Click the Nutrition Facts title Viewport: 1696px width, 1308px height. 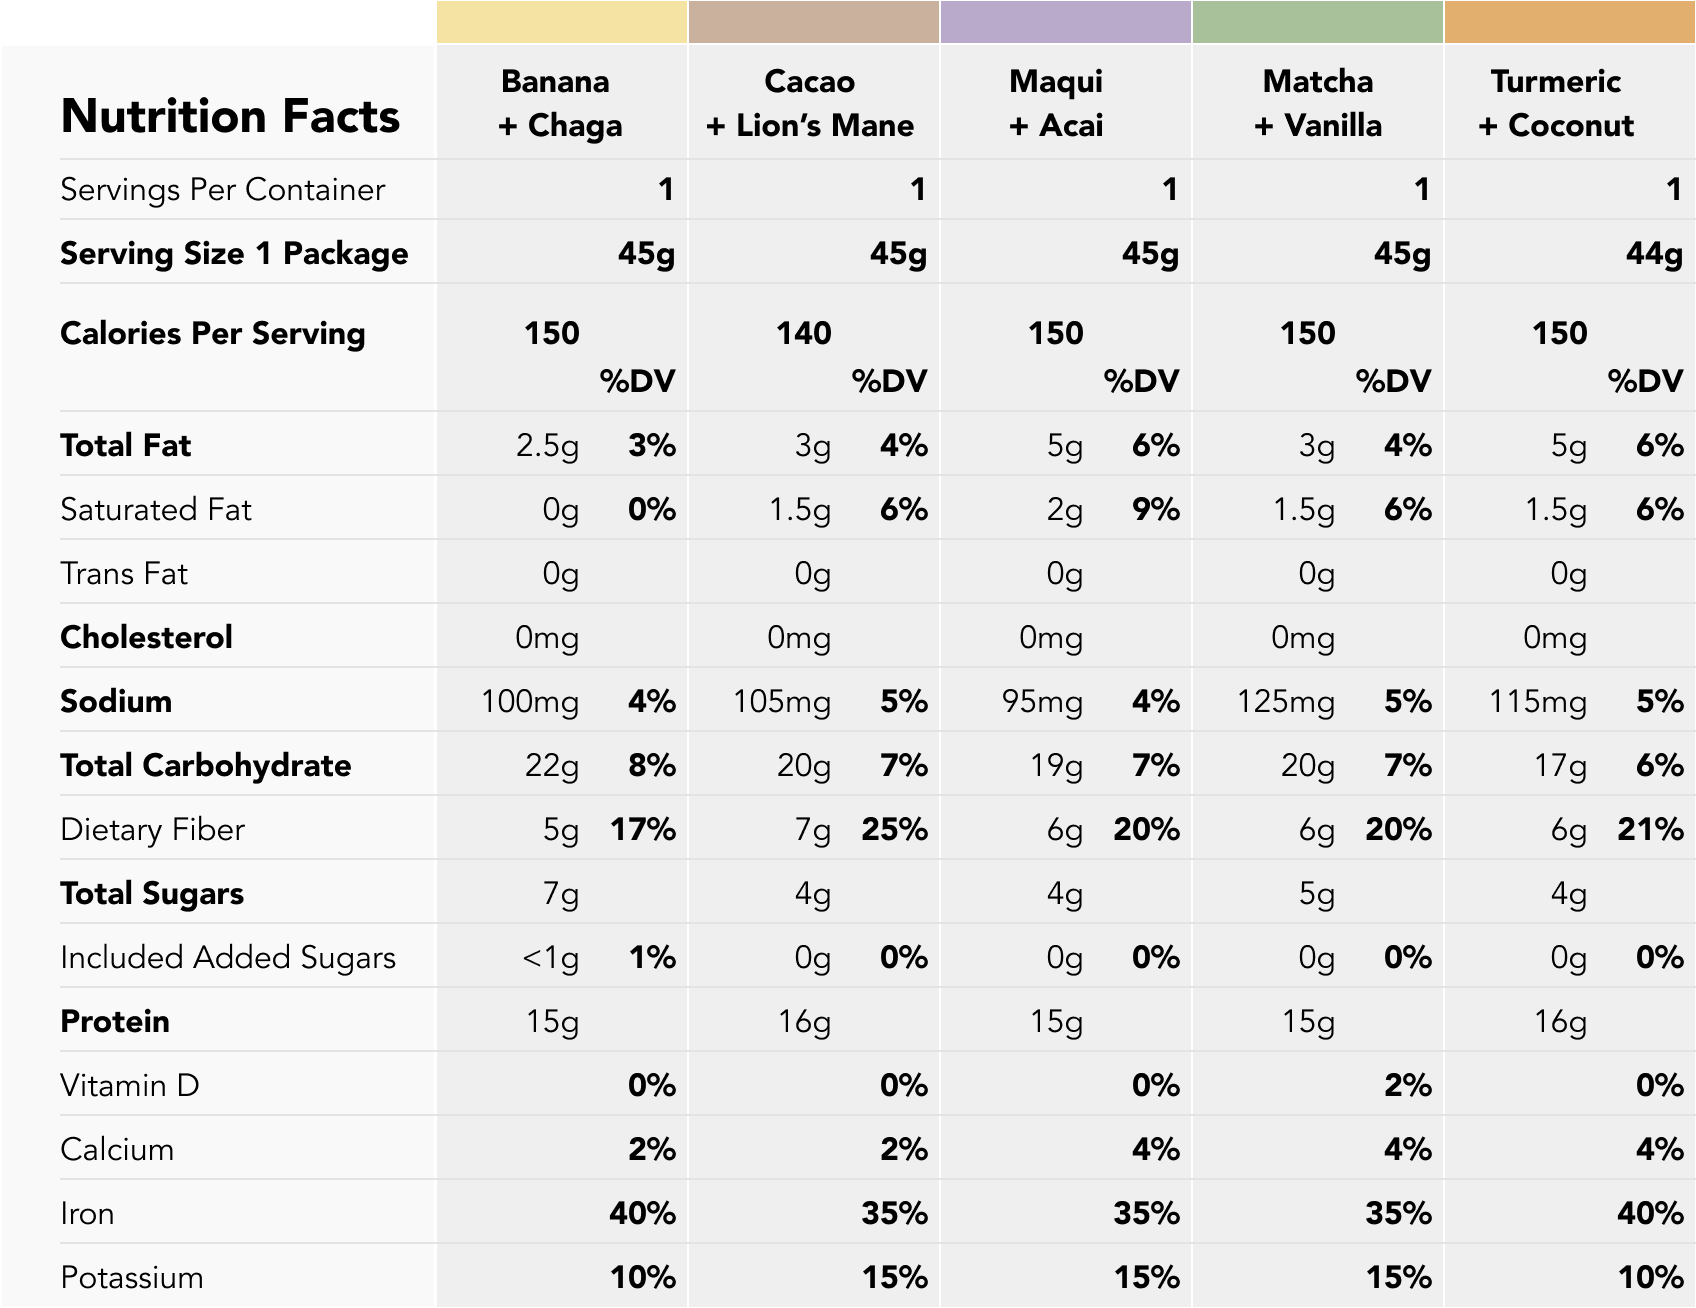[230, 116]
